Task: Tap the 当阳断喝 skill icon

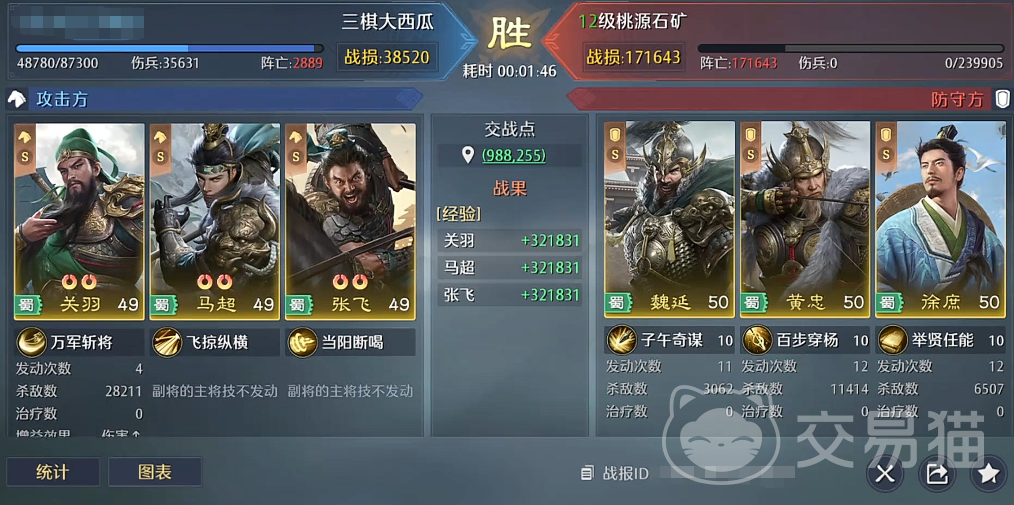Action: coord(303,342)
